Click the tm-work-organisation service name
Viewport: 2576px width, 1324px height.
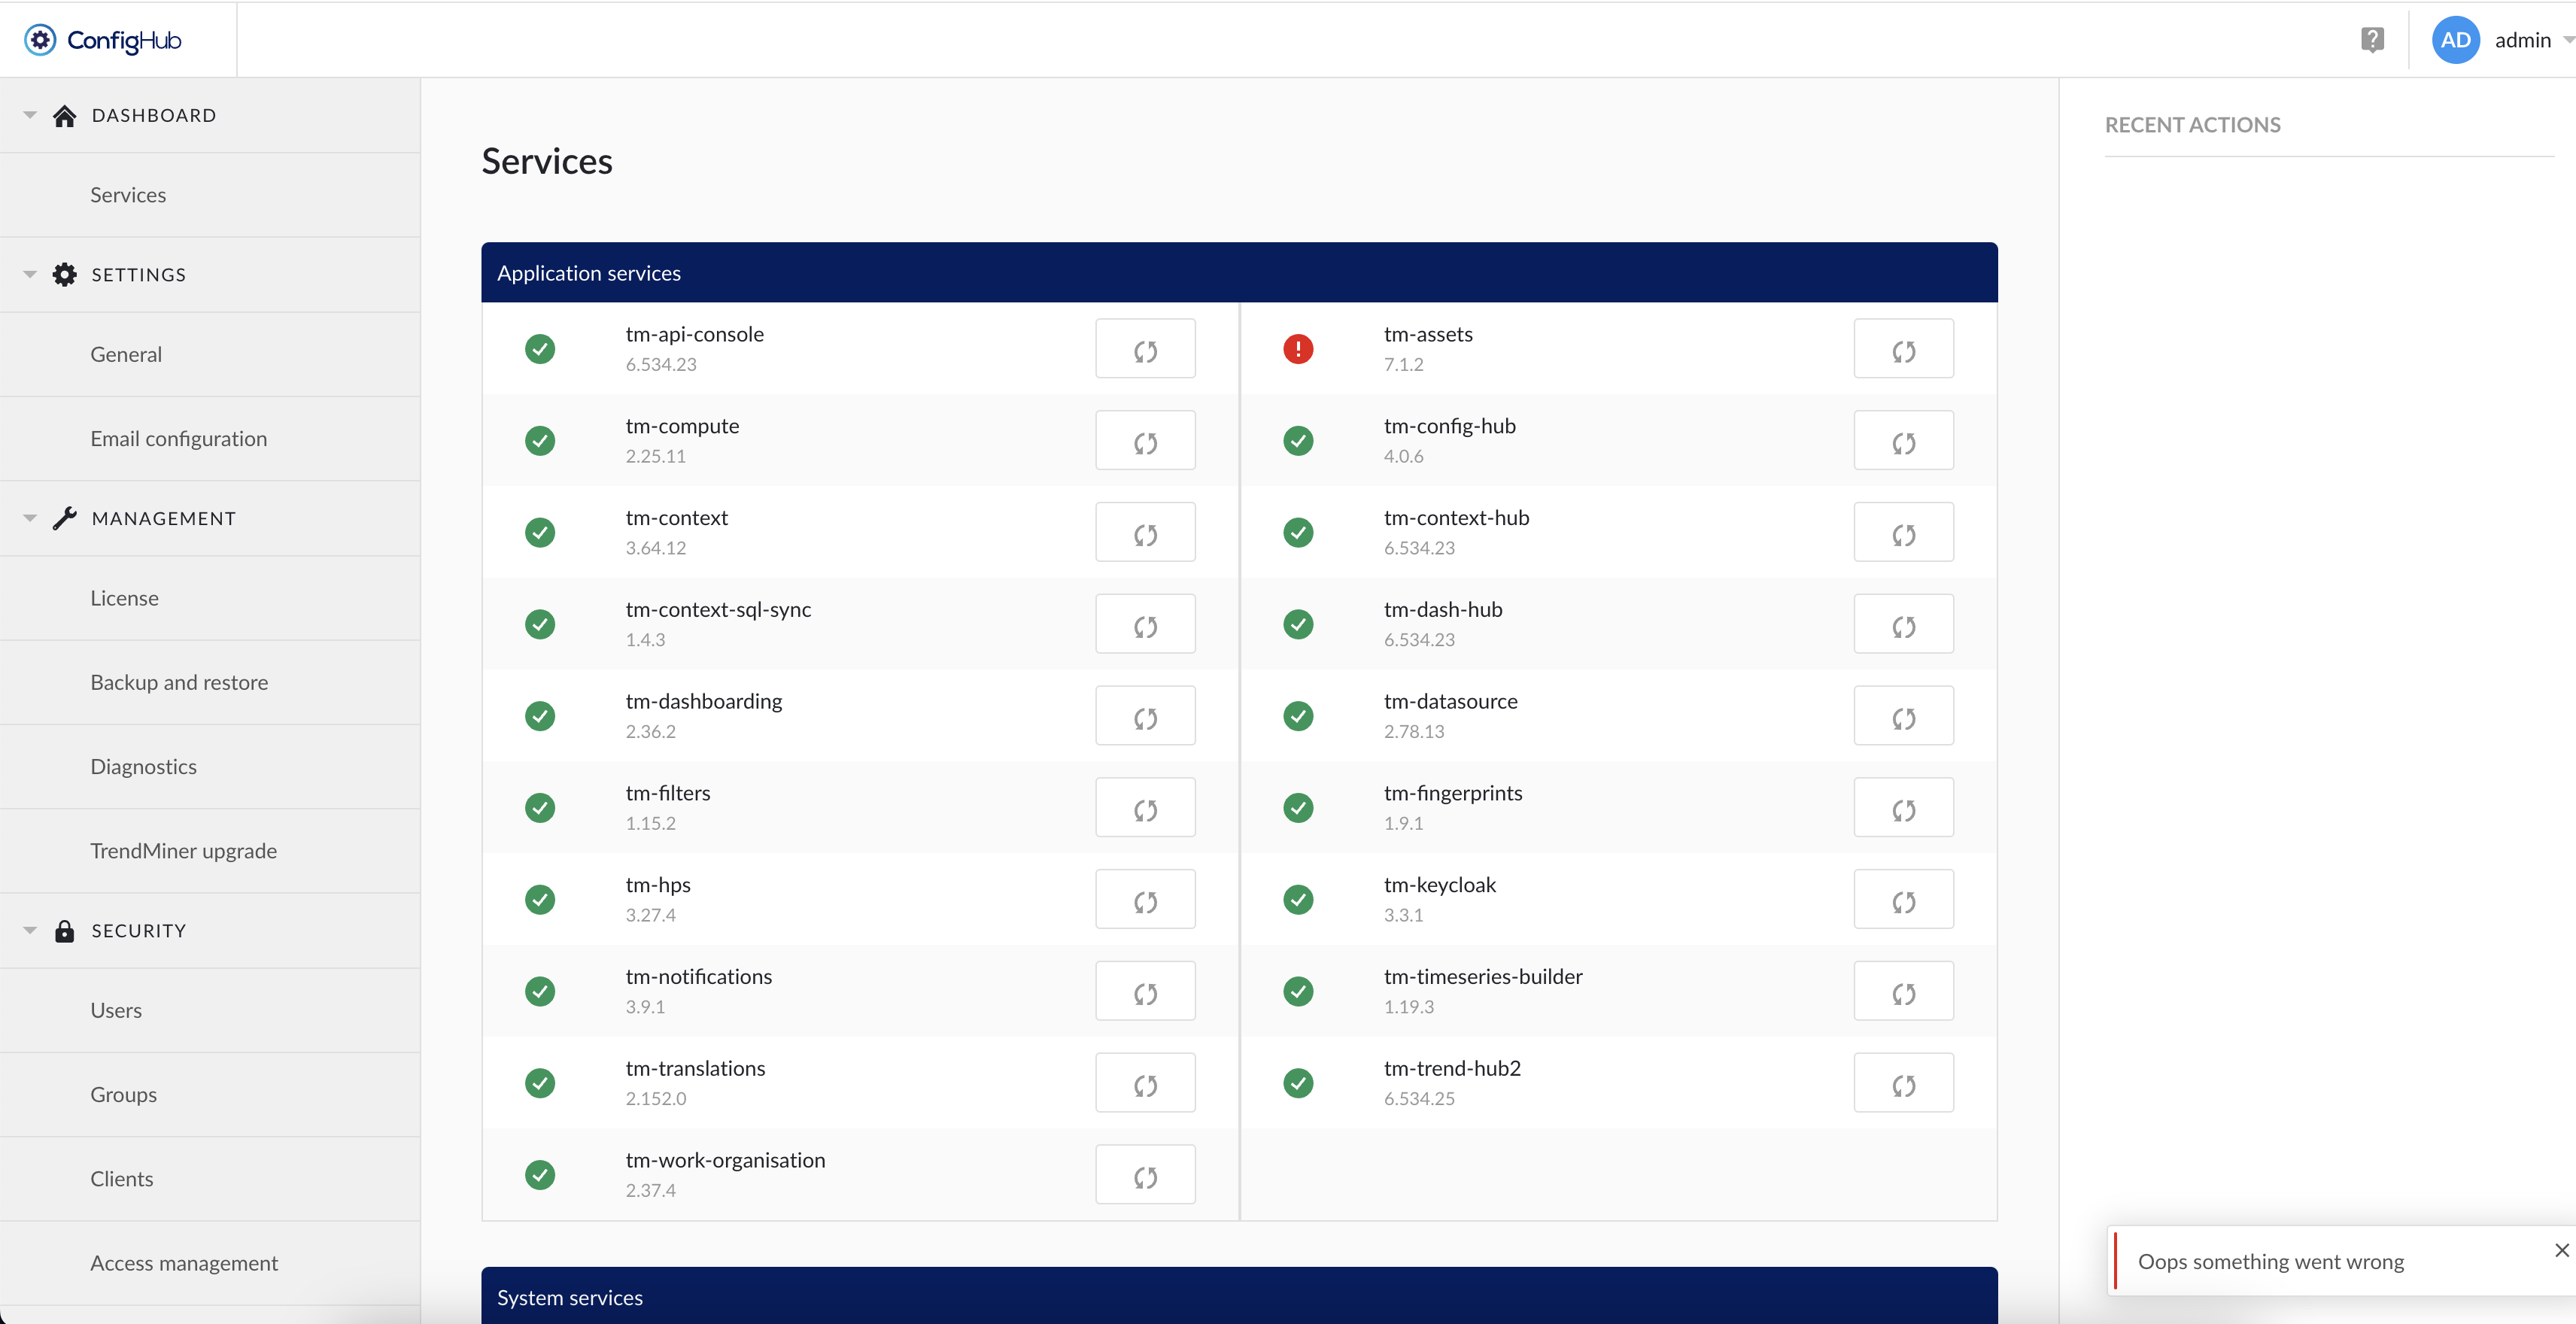click(725, 1160)
